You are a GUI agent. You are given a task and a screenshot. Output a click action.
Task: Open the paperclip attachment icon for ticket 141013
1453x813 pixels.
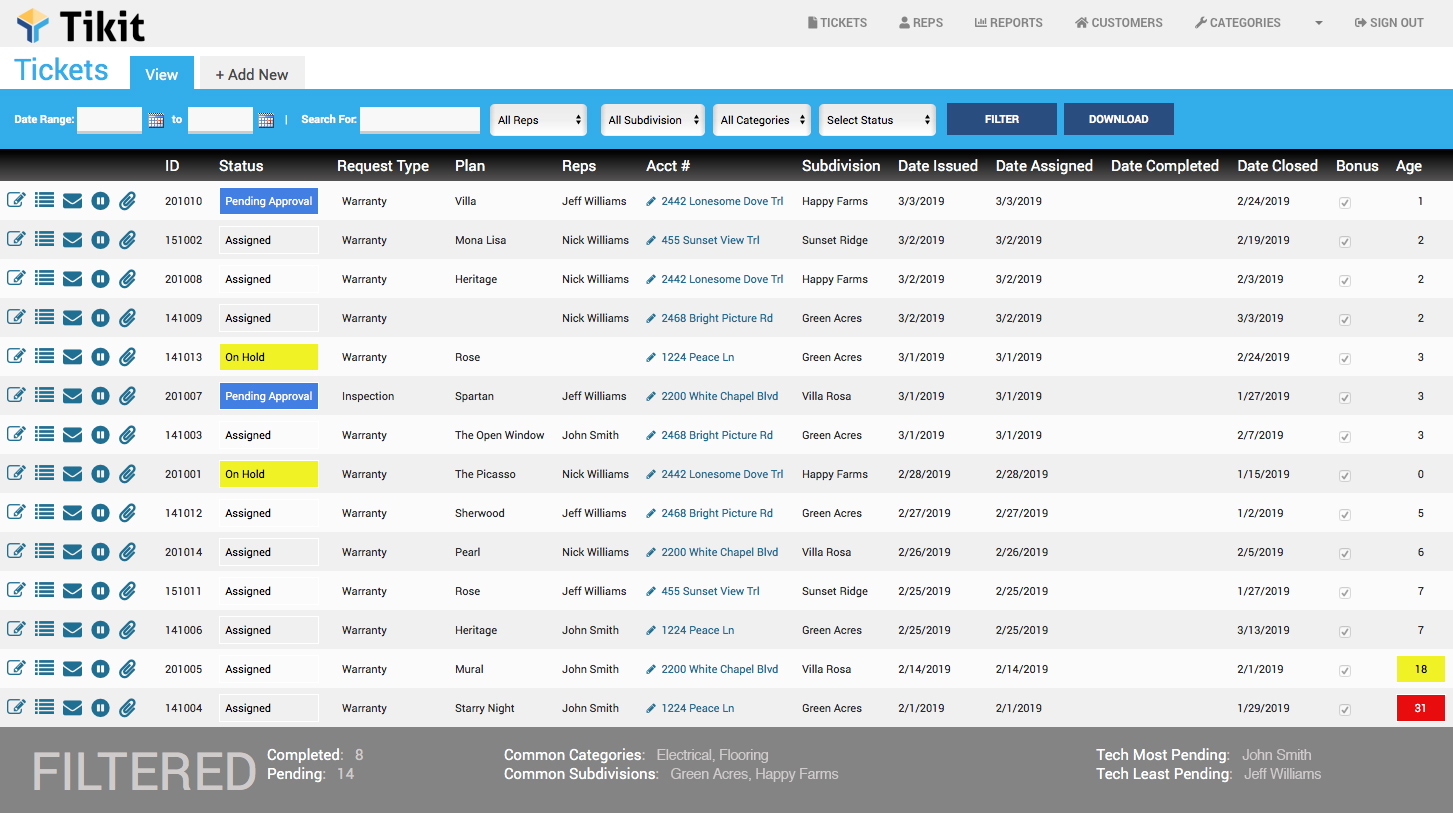click(x=127, y=357)
